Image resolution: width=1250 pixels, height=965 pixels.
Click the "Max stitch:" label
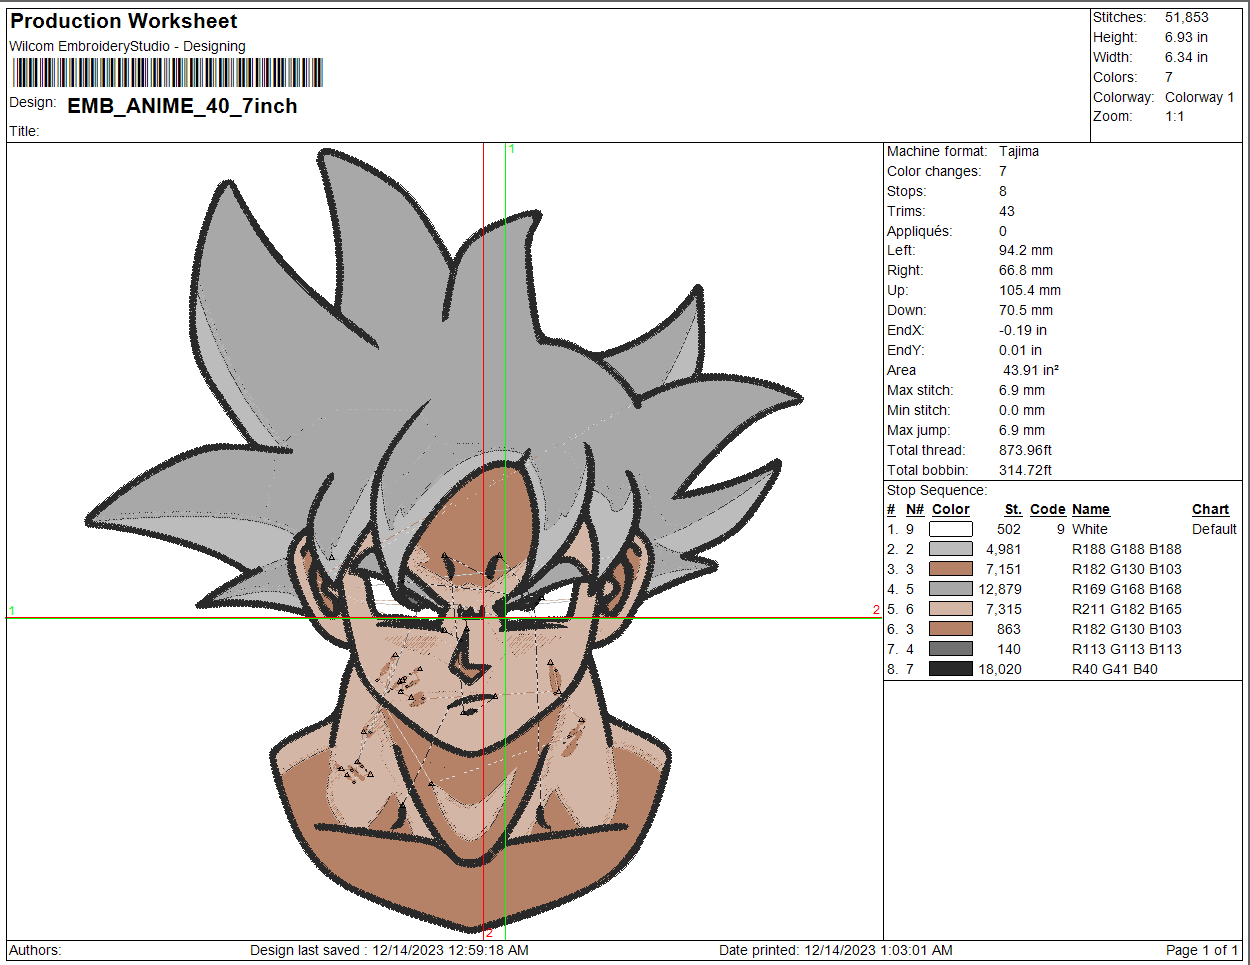[920, 390]
